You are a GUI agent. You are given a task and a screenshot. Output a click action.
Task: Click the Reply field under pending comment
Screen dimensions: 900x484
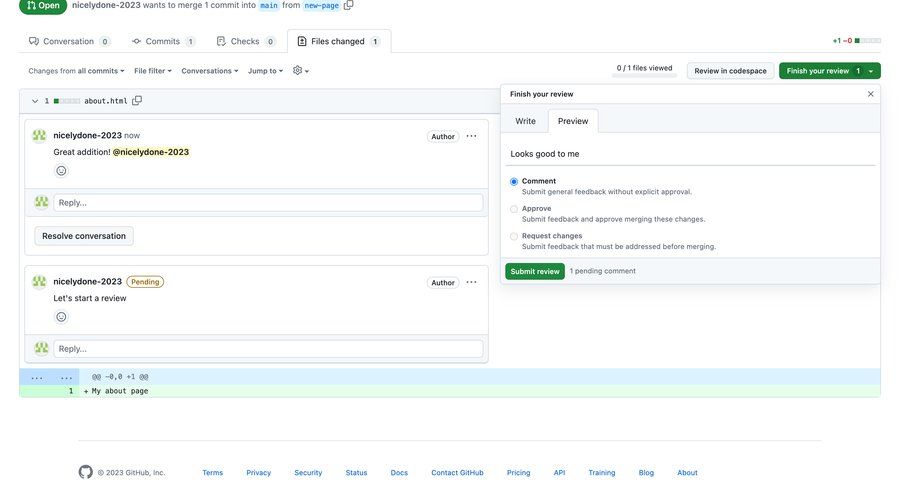[x=268, y=349]
